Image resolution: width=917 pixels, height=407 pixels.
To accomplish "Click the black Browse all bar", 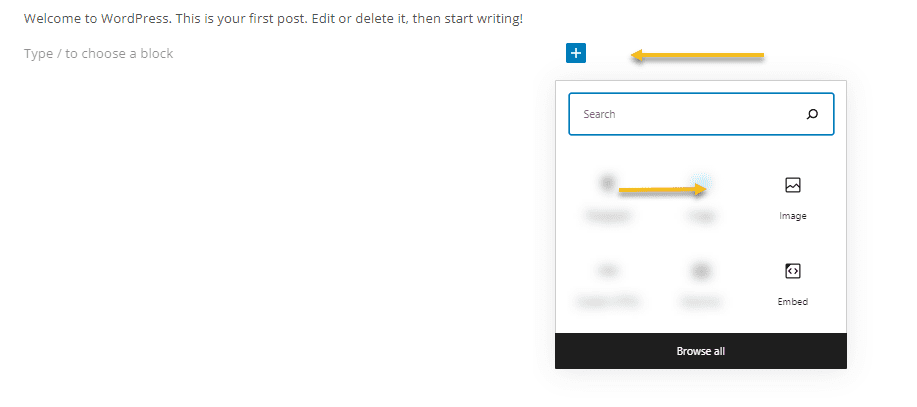I will click(x=701, y=351).
